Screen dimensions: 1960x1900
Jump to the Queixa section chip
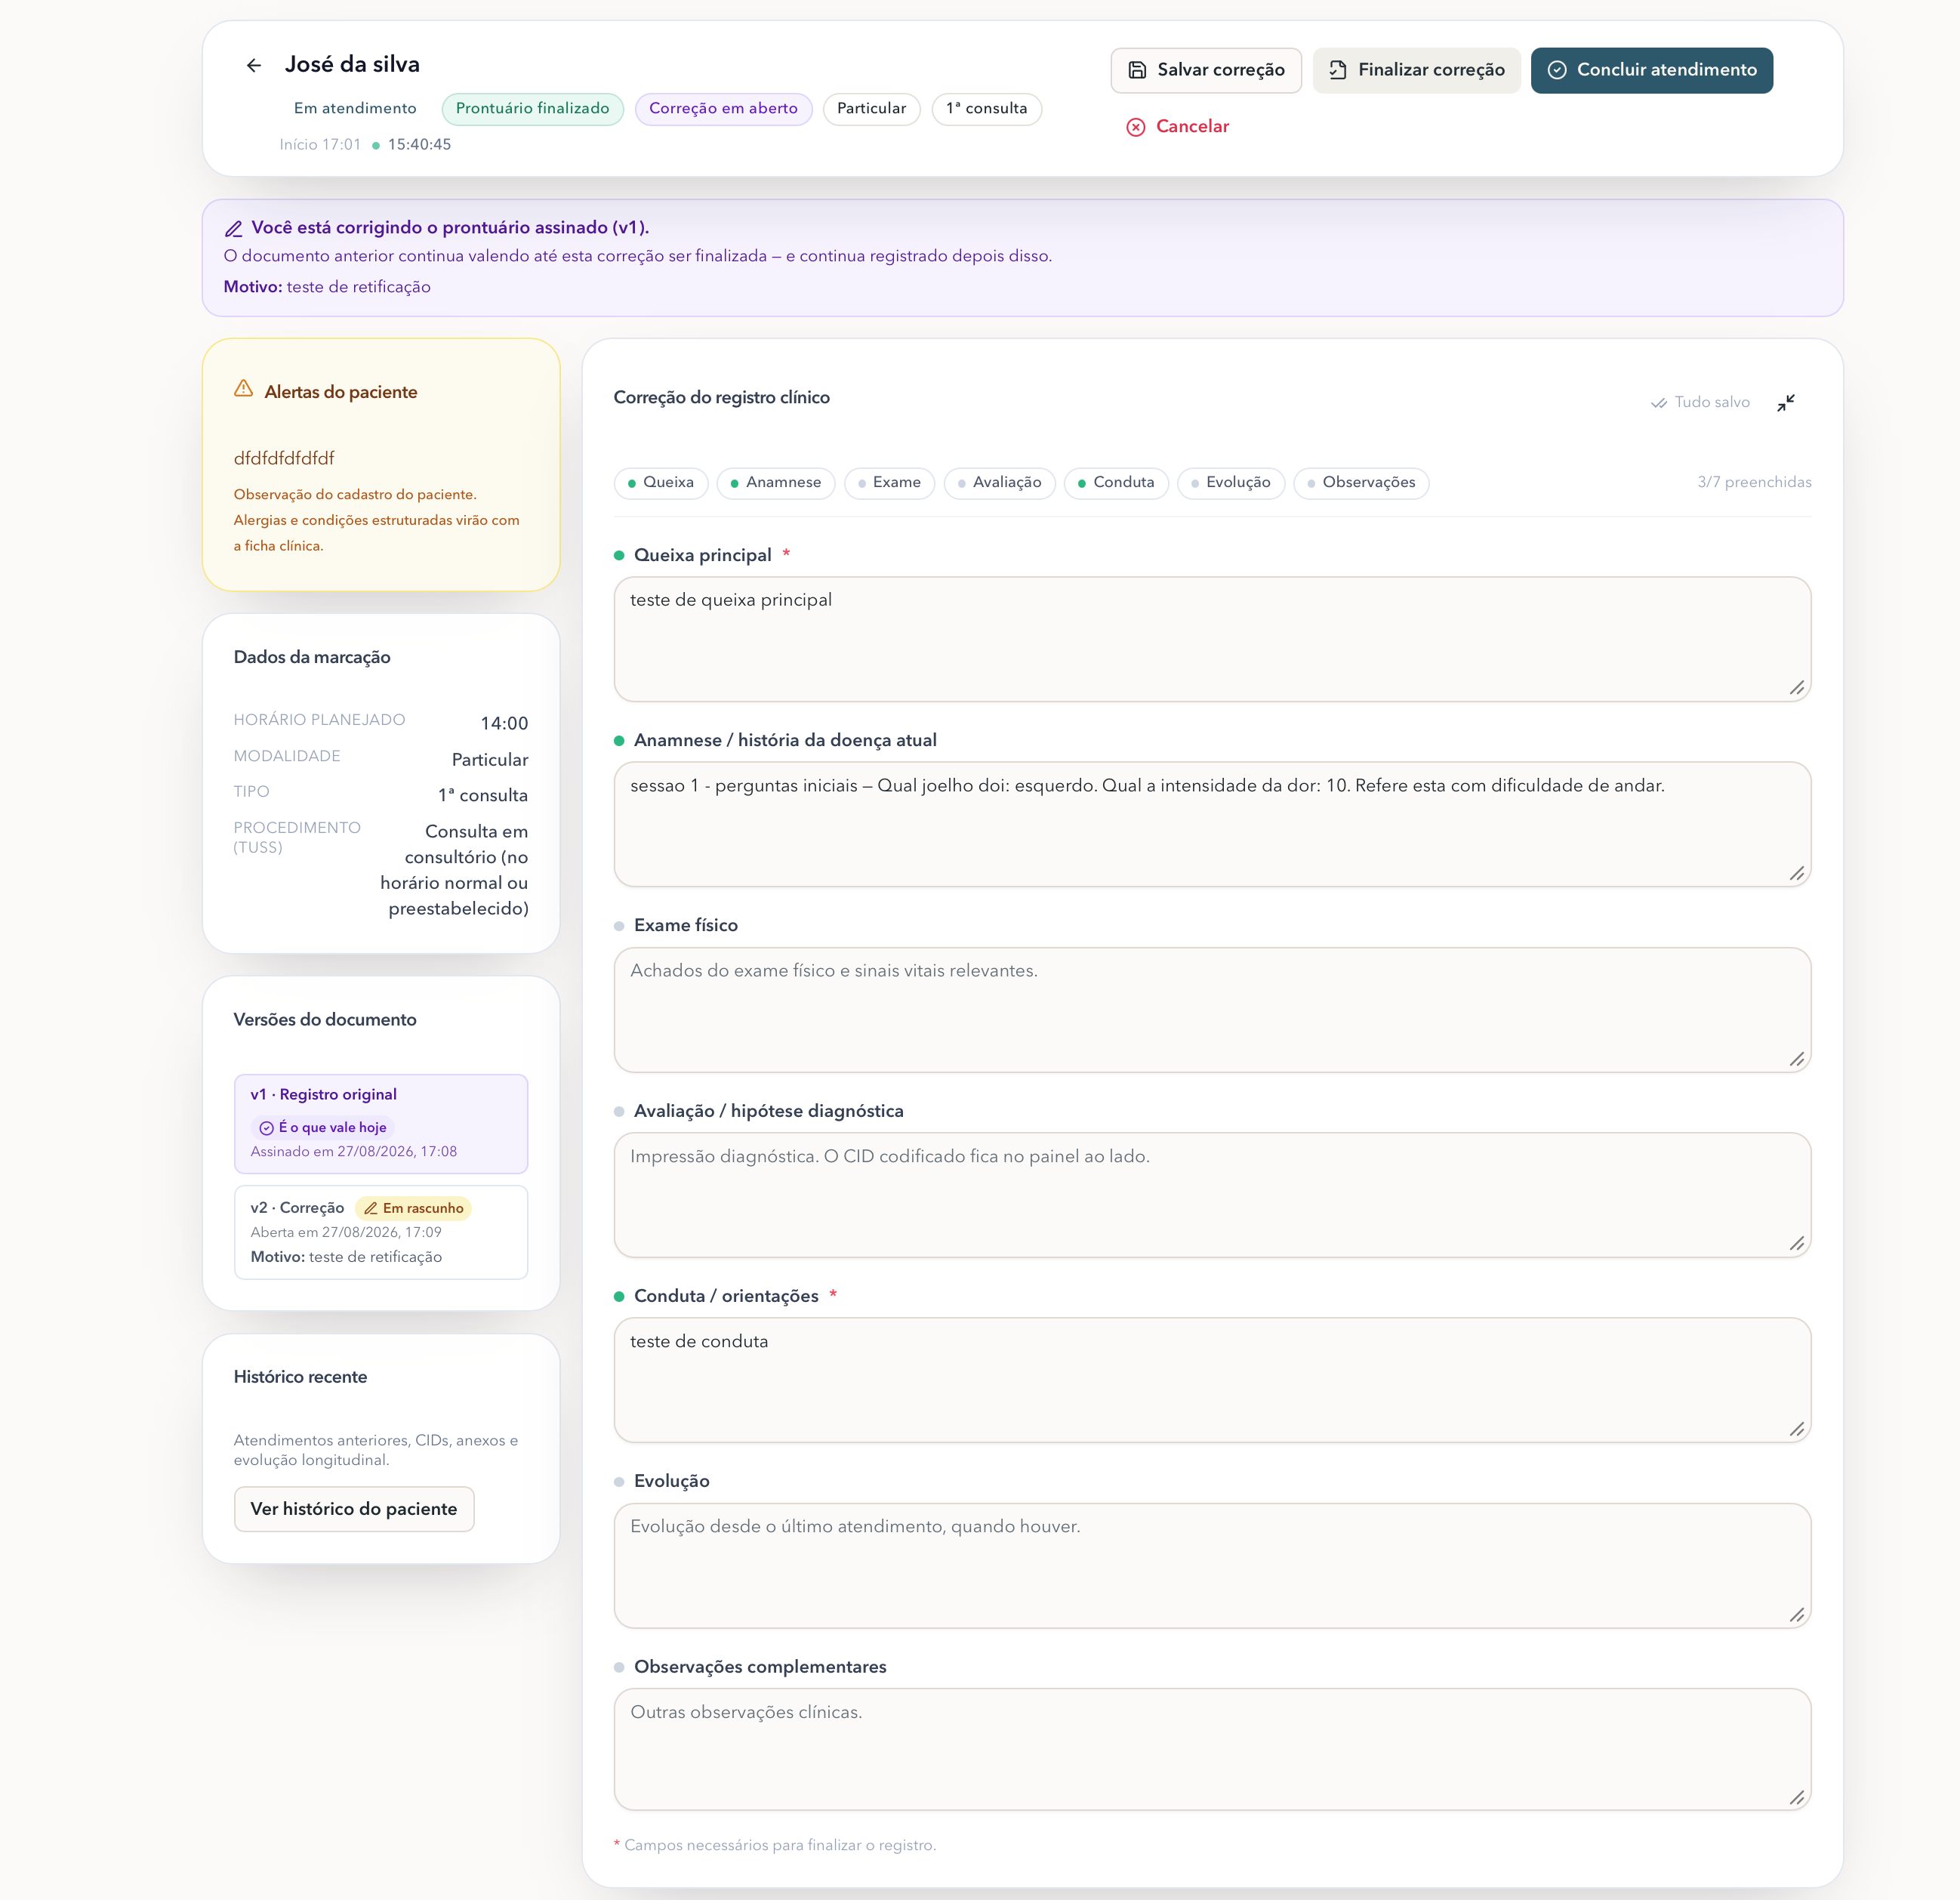pos(661,483)
